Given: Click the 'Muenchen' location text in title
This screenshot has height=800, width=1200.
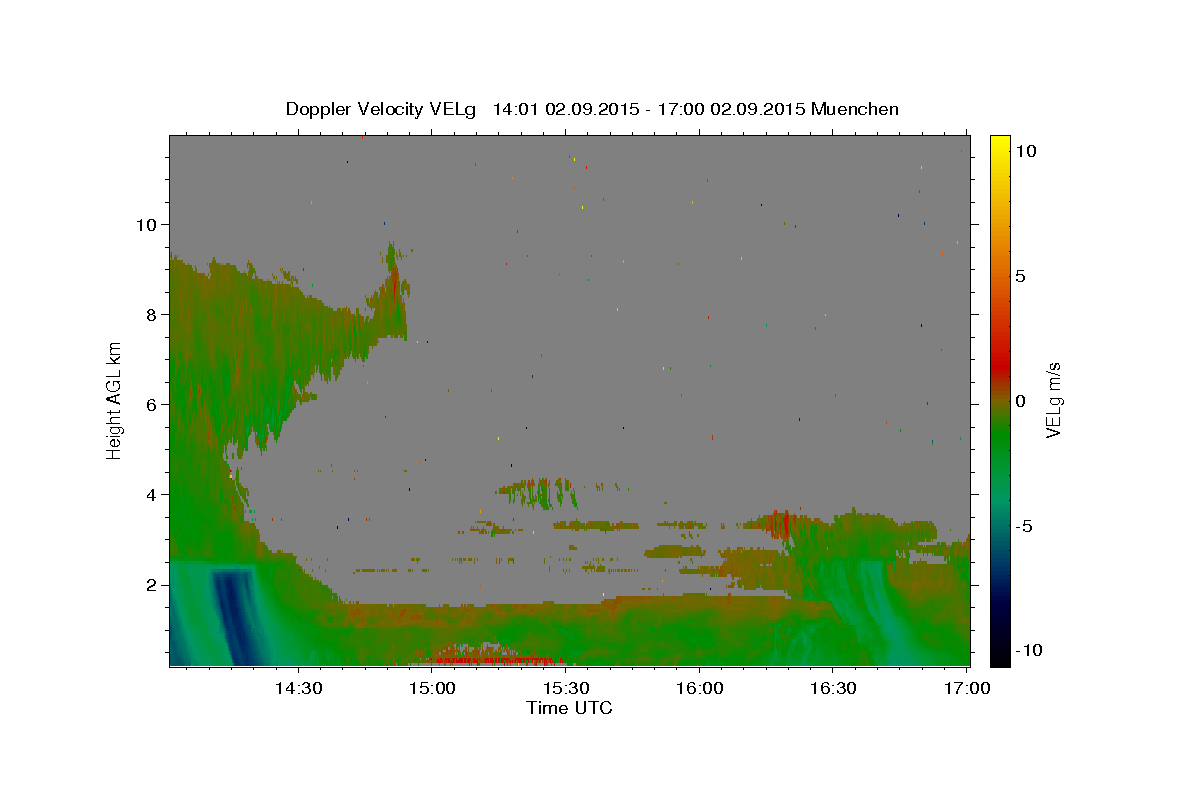Looking at the screenshot, I should click(x=855, y=109).
